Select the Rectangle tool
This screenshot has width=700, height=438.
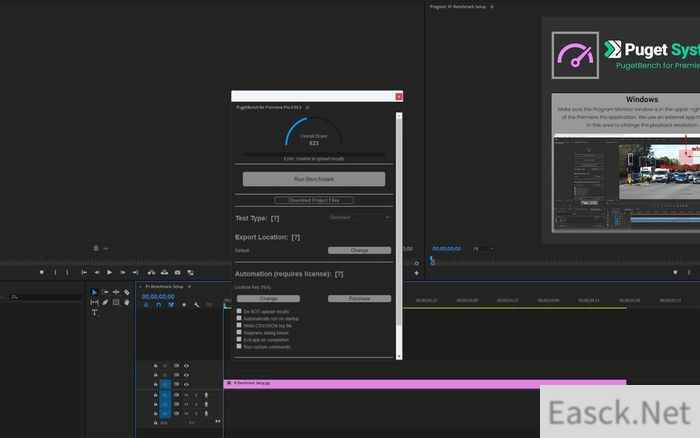click(116, 303)
